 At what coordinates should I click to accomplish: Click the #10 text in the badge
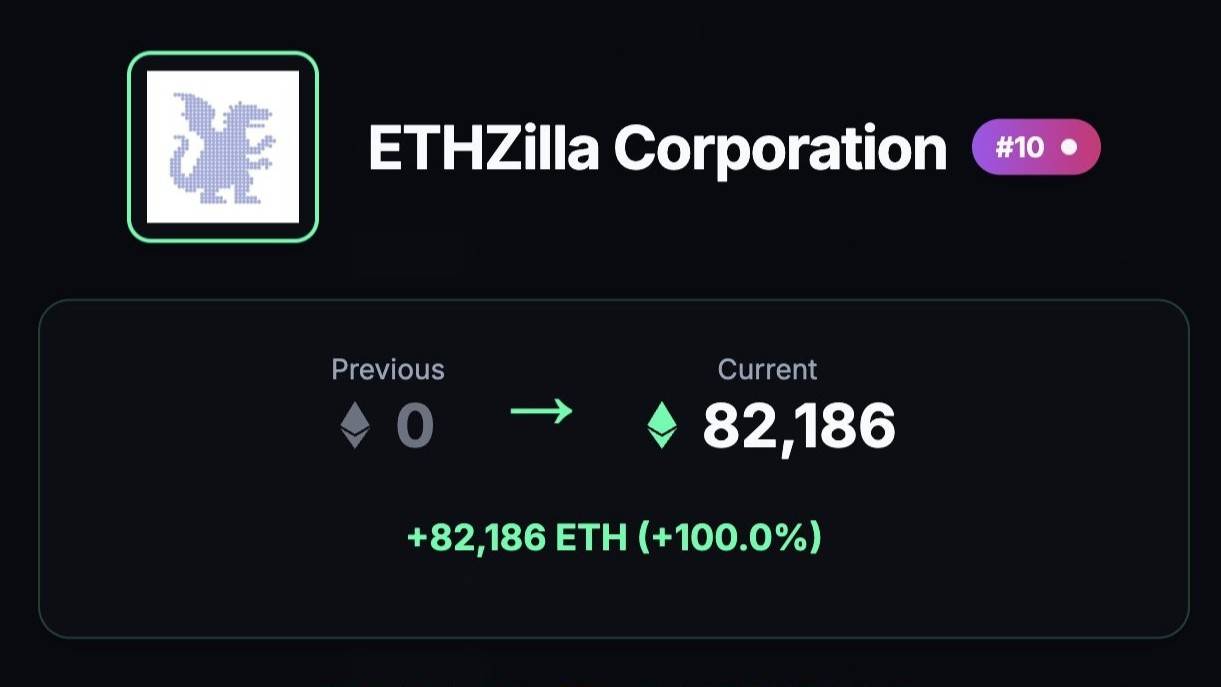[1020, 148]
